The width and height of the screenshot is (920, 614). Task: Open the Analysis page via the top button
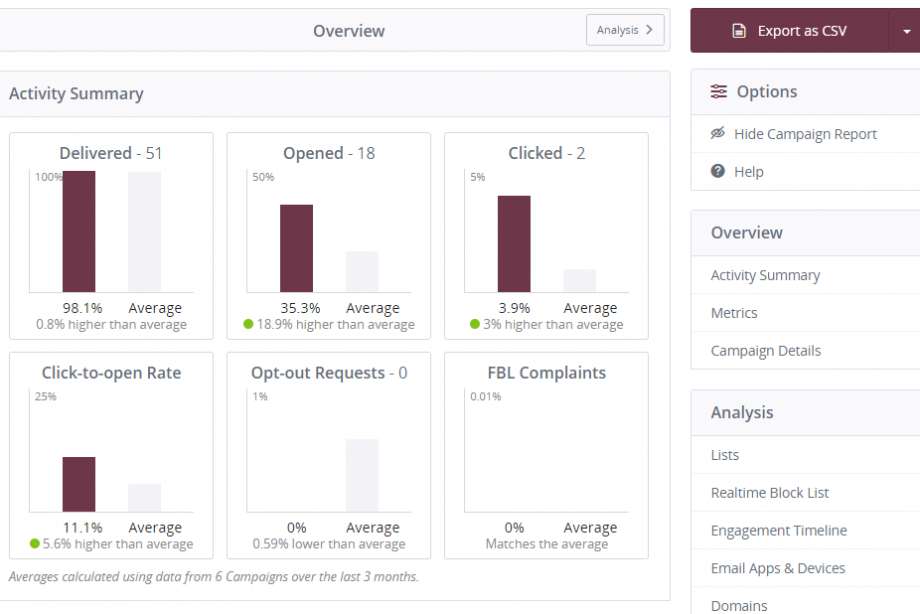pyautogui.click(x=624, y=30)
